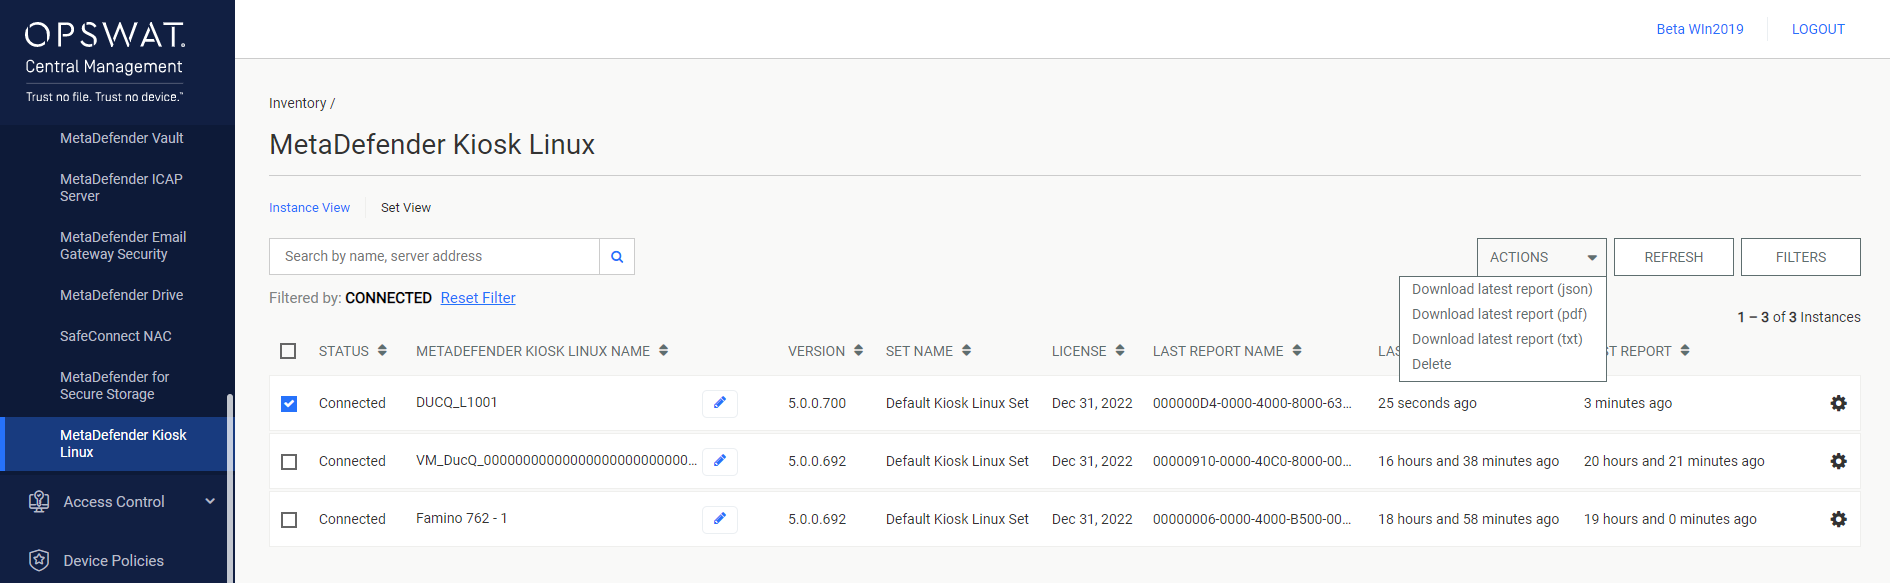Uncheck the DUCQ_L1001 row checkbox
The image size is (1890, 583).
pyautogui.click(x=289, y=404)
